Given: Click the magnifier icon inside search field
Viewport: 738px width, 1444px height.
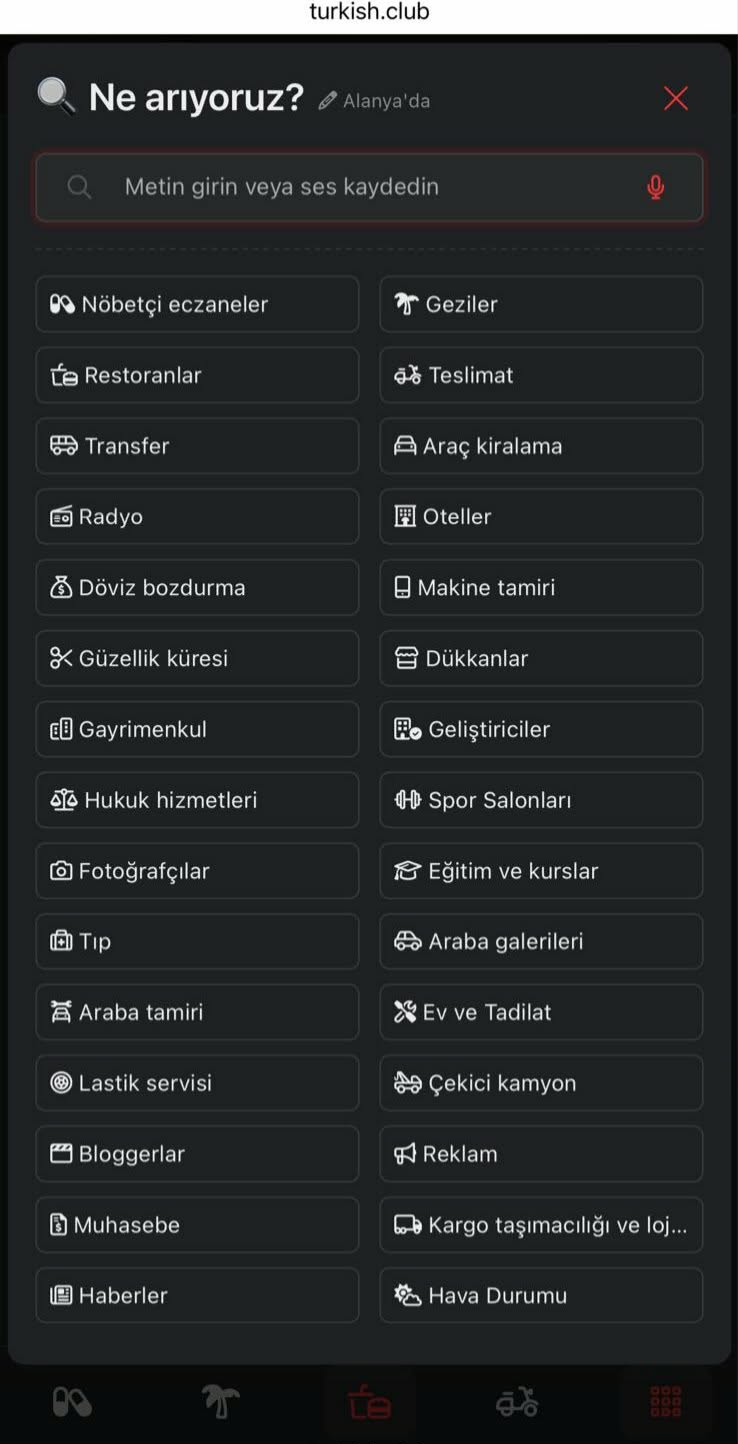Looking at the screenshot, I should [79, 187].
